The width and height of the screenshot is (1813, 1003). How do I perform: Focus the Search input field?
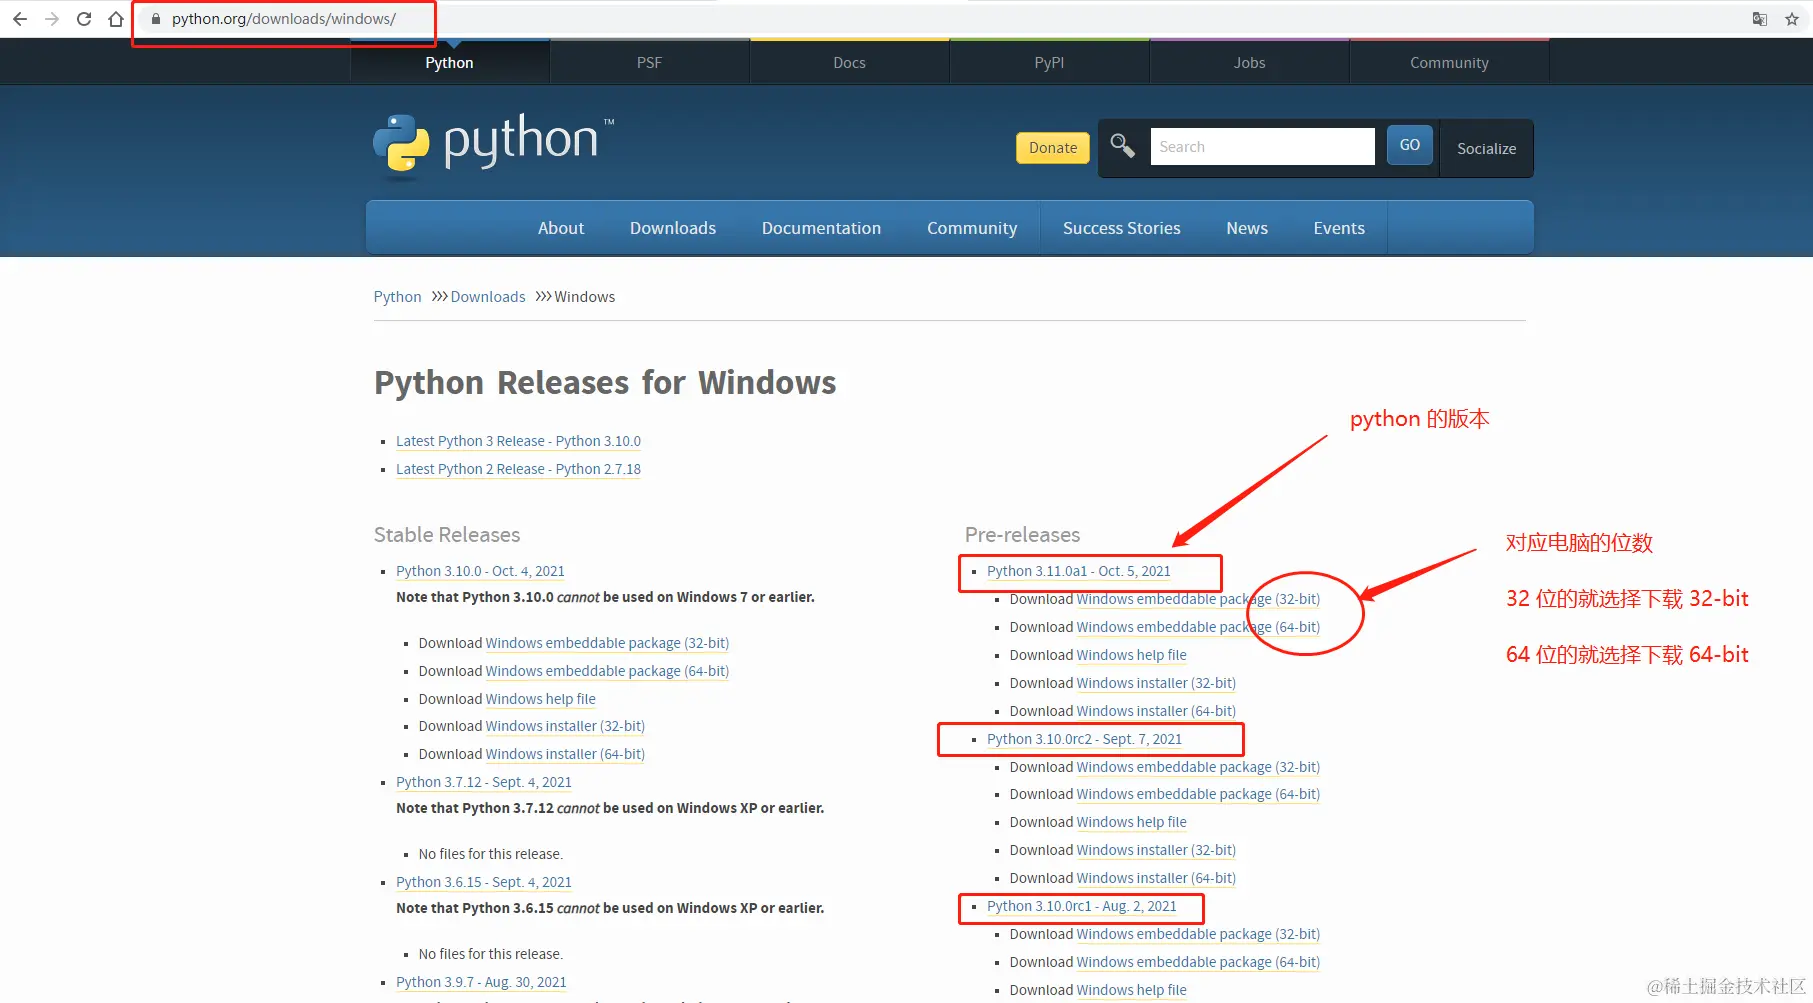click(x=1262, y=146)
